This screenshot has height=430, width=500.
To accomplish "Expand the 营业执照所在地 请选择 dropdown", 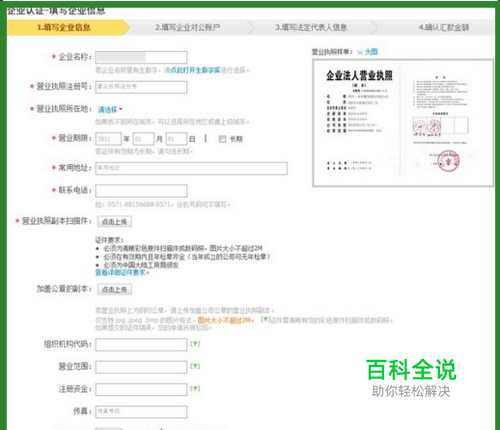I will 110,109.
